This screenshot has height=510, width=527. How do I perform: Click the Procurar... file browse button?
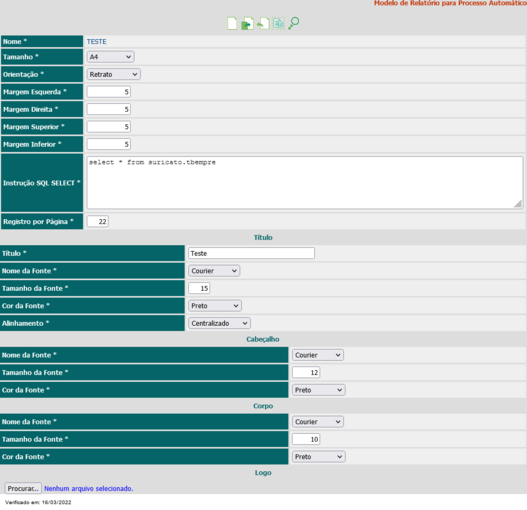23,488
